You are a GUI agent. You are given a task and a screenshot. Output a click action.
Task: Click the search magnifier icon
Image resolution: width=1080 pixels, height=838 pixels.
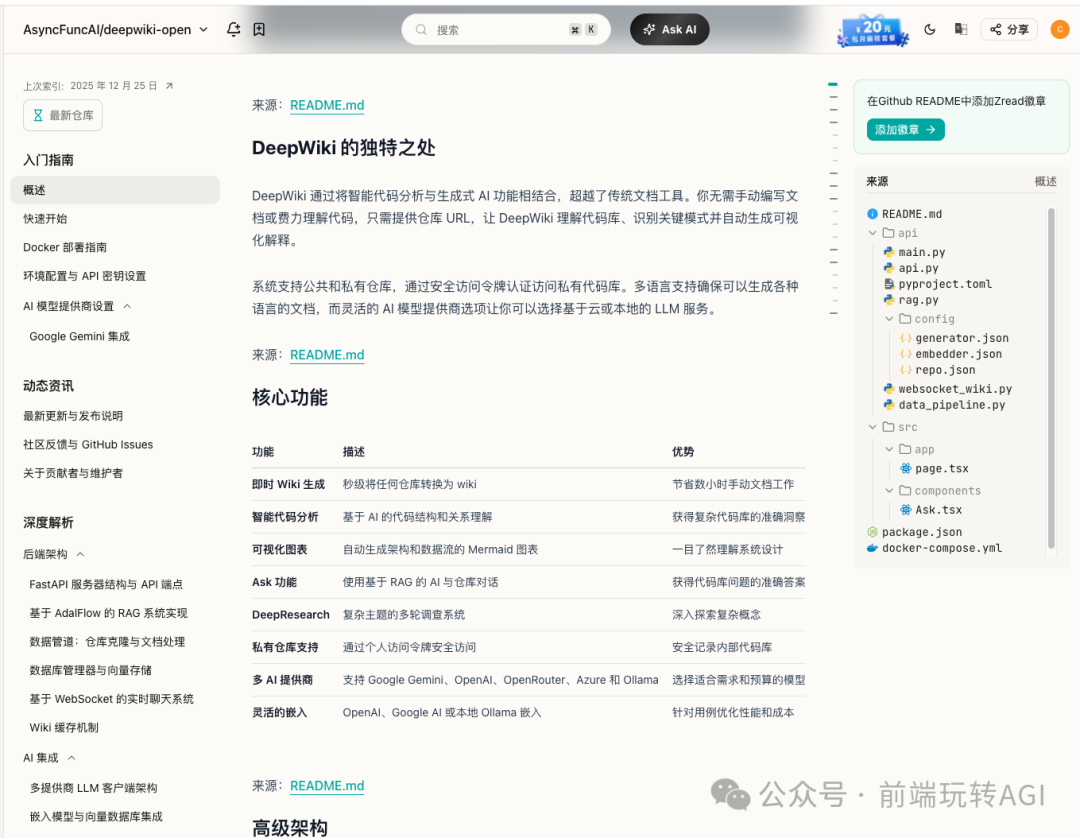(x=420, y=29)
